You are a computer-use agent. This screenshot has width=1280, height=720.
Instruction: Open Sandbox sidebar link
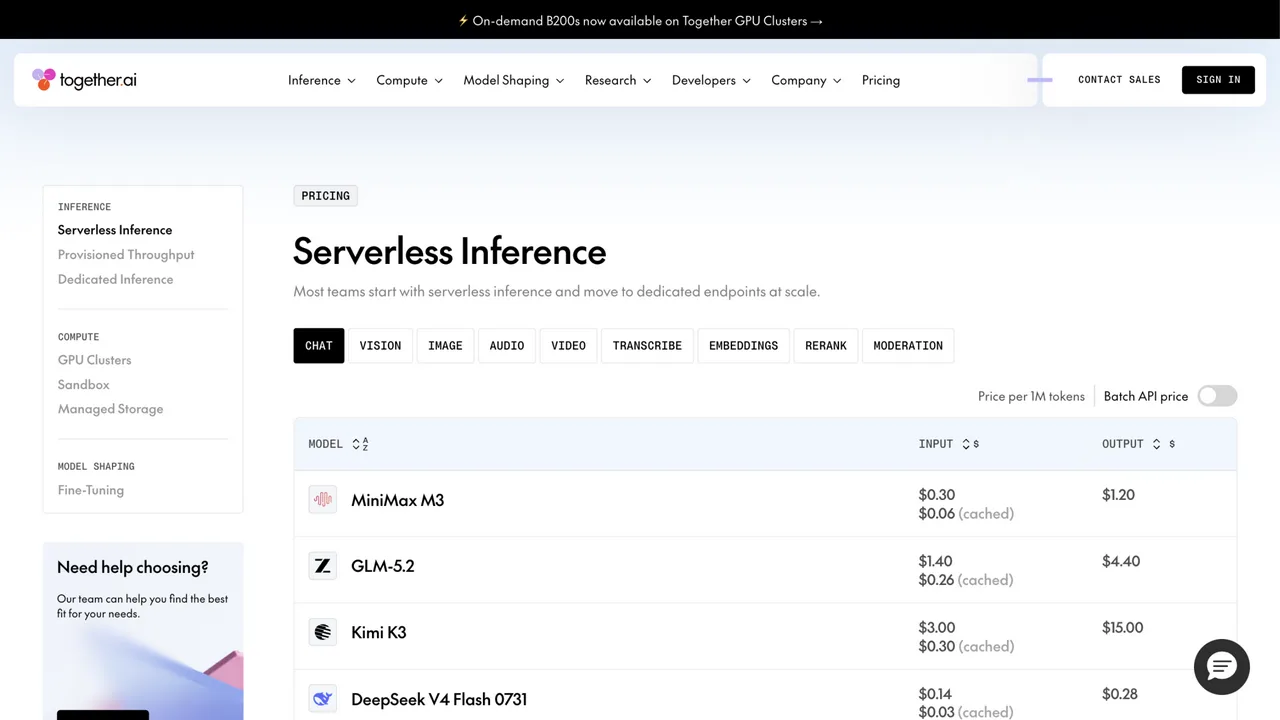84,384
